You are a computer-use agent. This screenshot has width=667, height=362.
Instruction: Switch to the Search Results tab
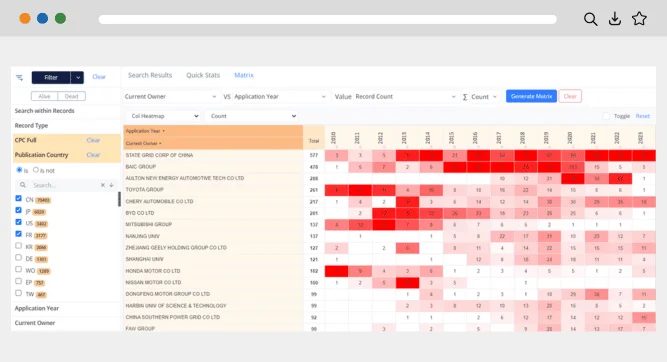click(x=150, y=75)
